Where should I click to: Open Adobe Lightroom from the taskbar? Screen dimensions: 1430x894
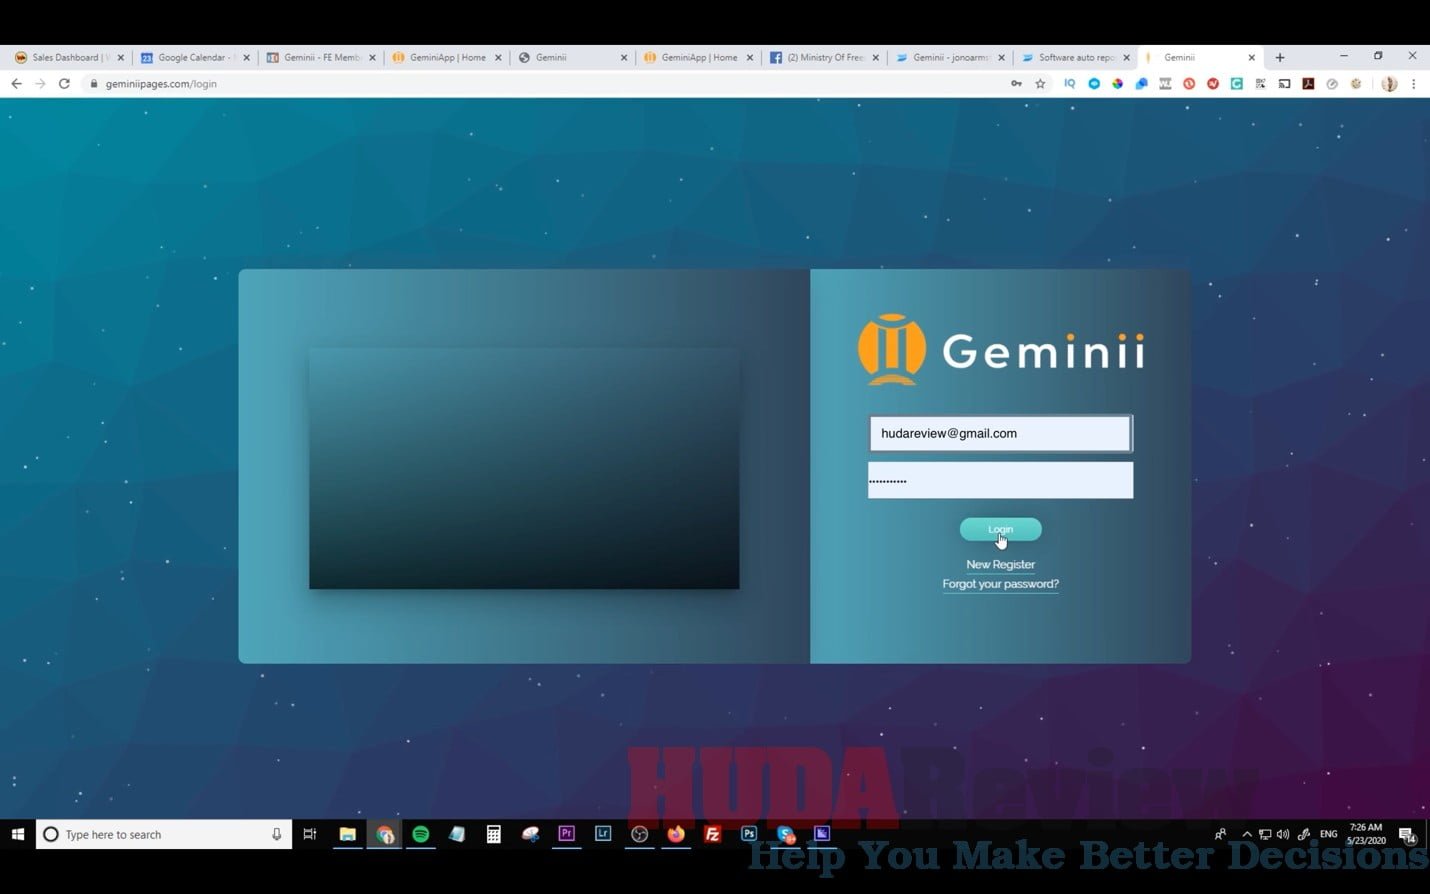click(603, 833)
